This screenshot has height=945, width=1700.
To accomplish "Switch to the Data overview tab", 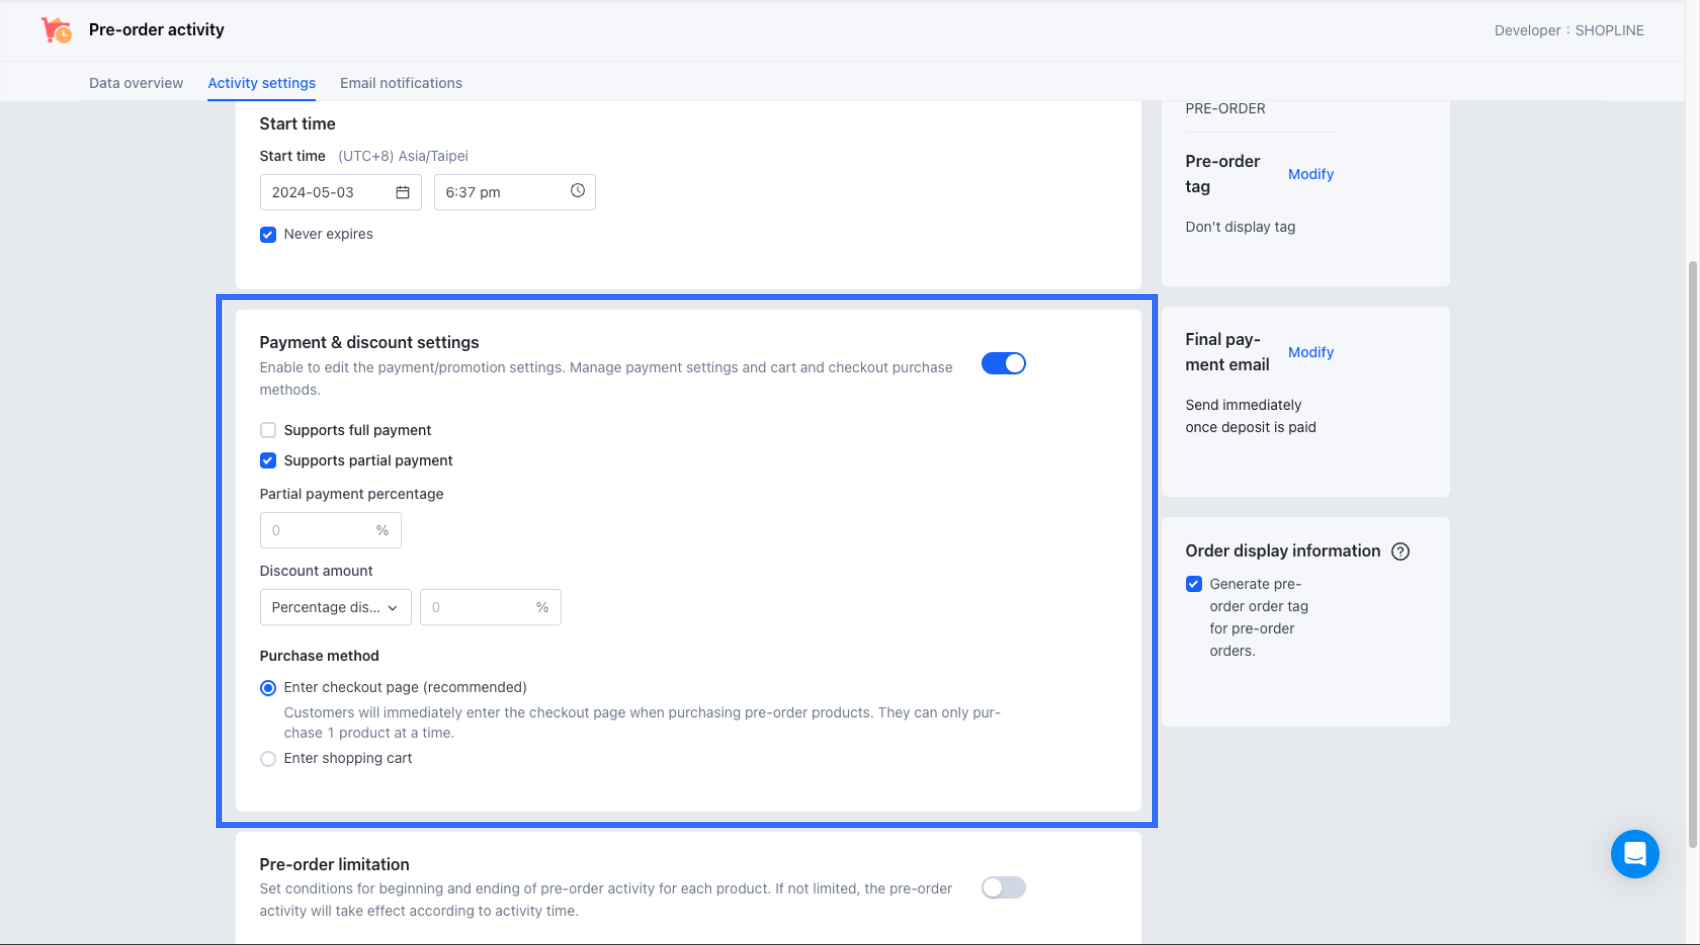I will pos(136,83).
